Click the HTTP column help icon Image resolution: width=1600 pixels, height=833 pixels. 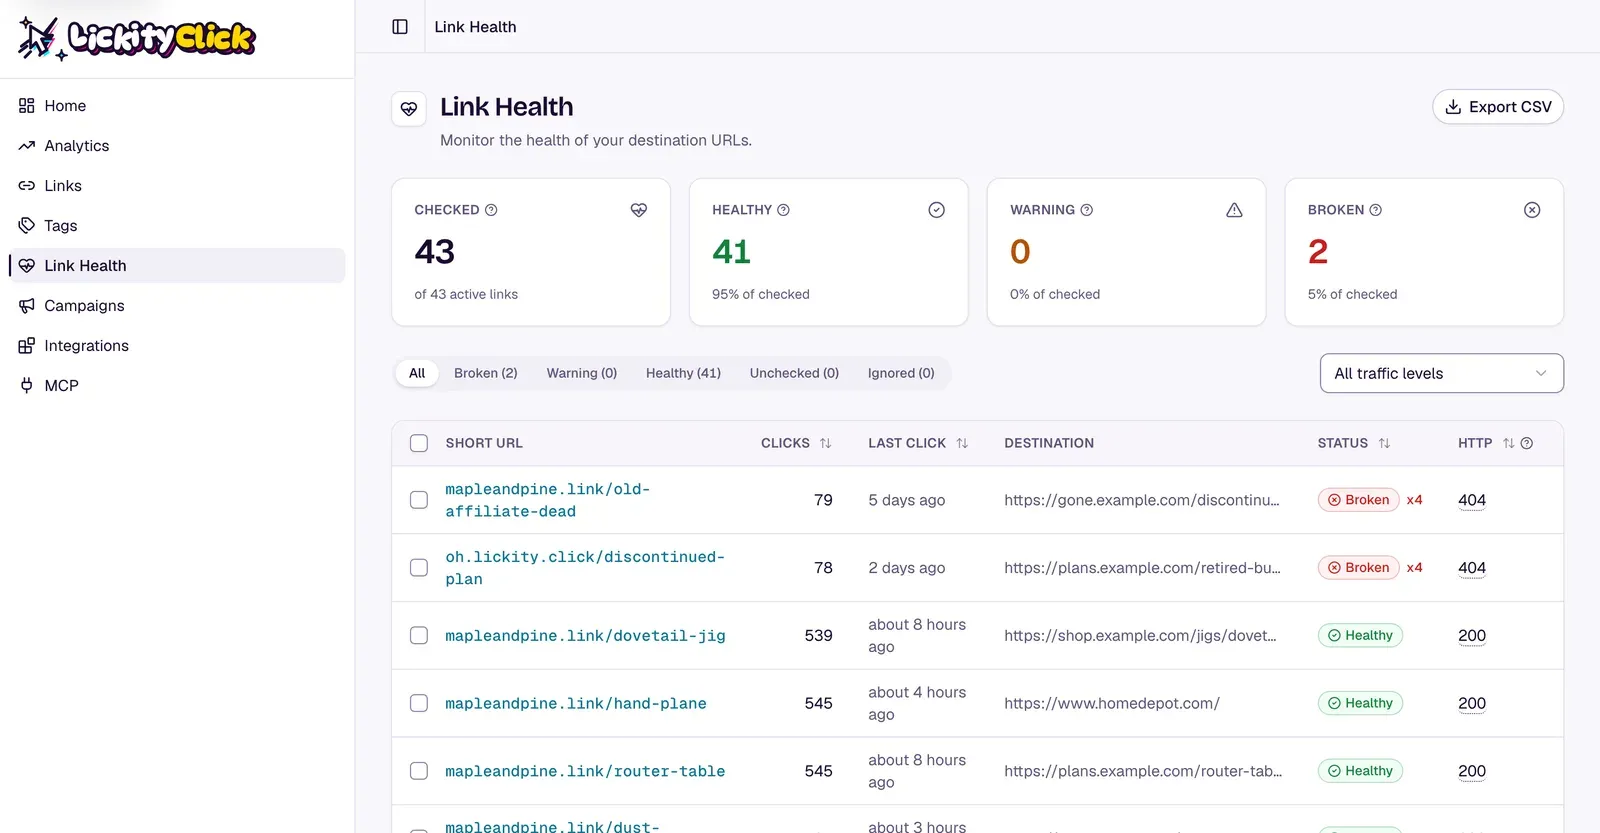click(x=1527, y=443)
